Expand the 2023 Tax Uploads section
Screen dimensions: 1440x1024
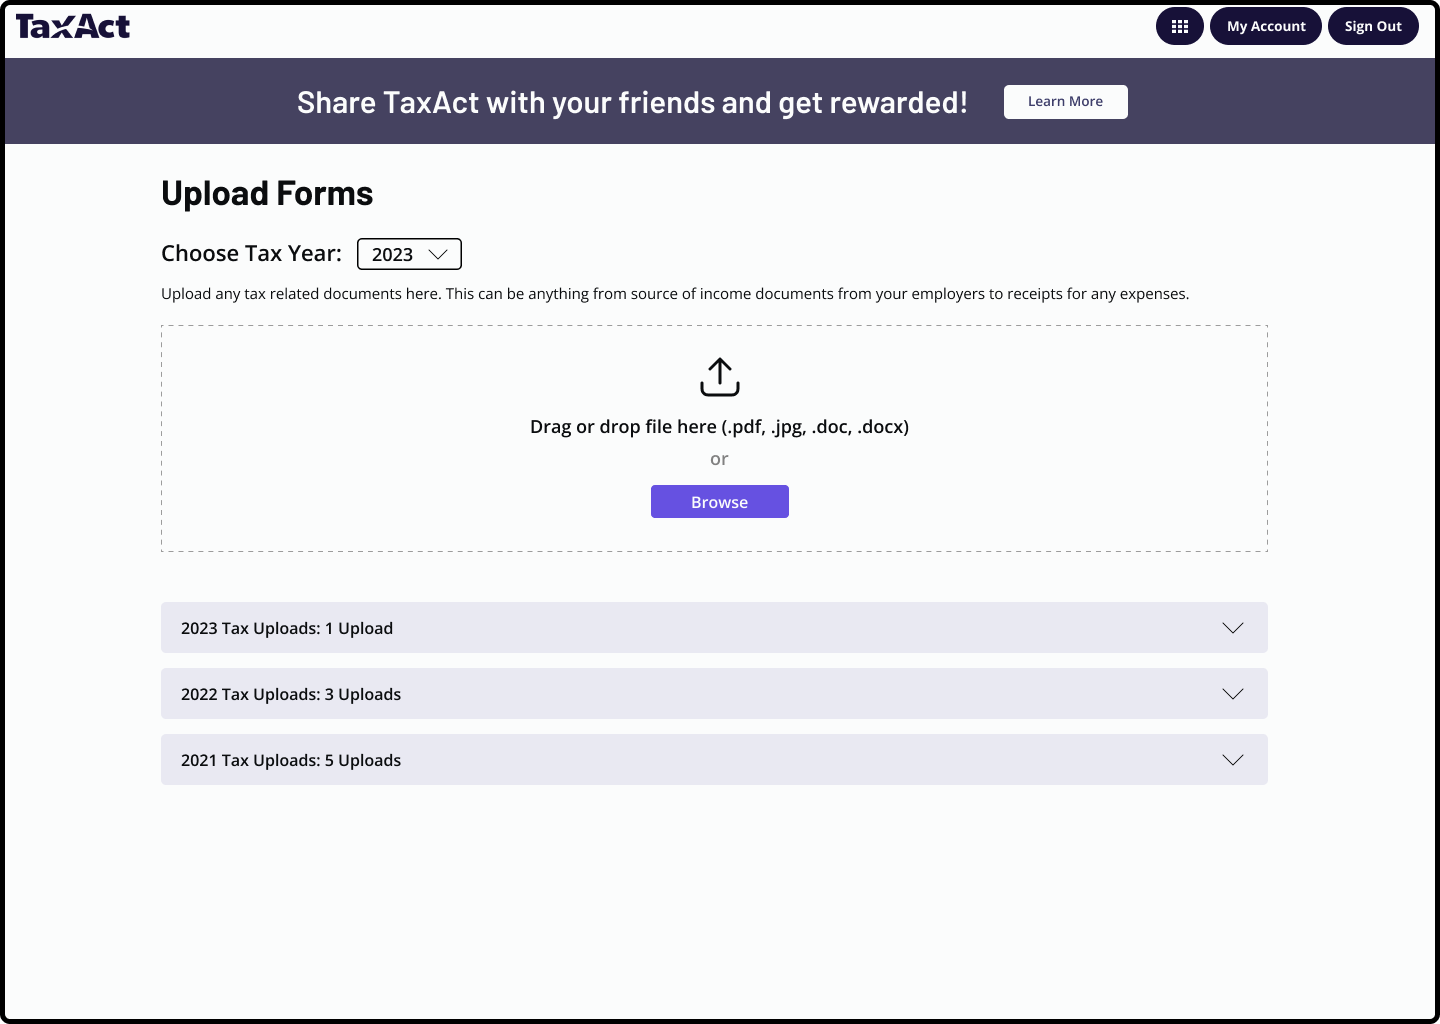[x=714, y=628]
